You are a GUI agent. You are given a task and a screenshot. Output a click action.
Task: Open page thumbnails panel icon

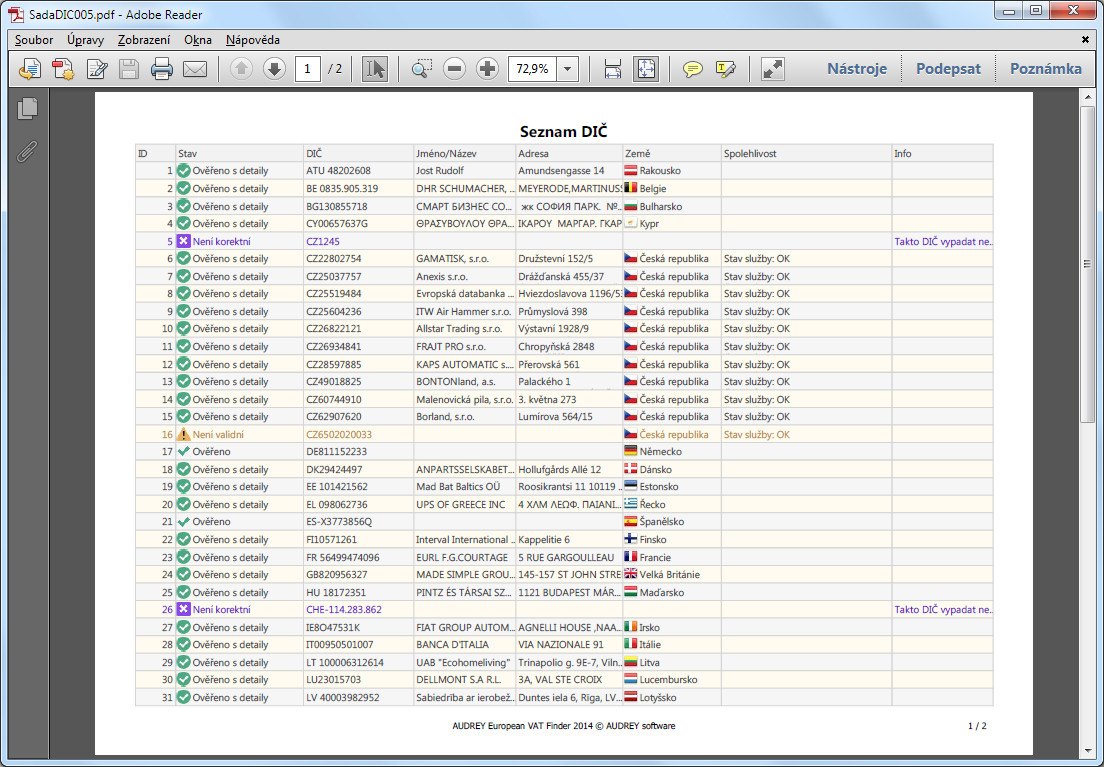27,108
